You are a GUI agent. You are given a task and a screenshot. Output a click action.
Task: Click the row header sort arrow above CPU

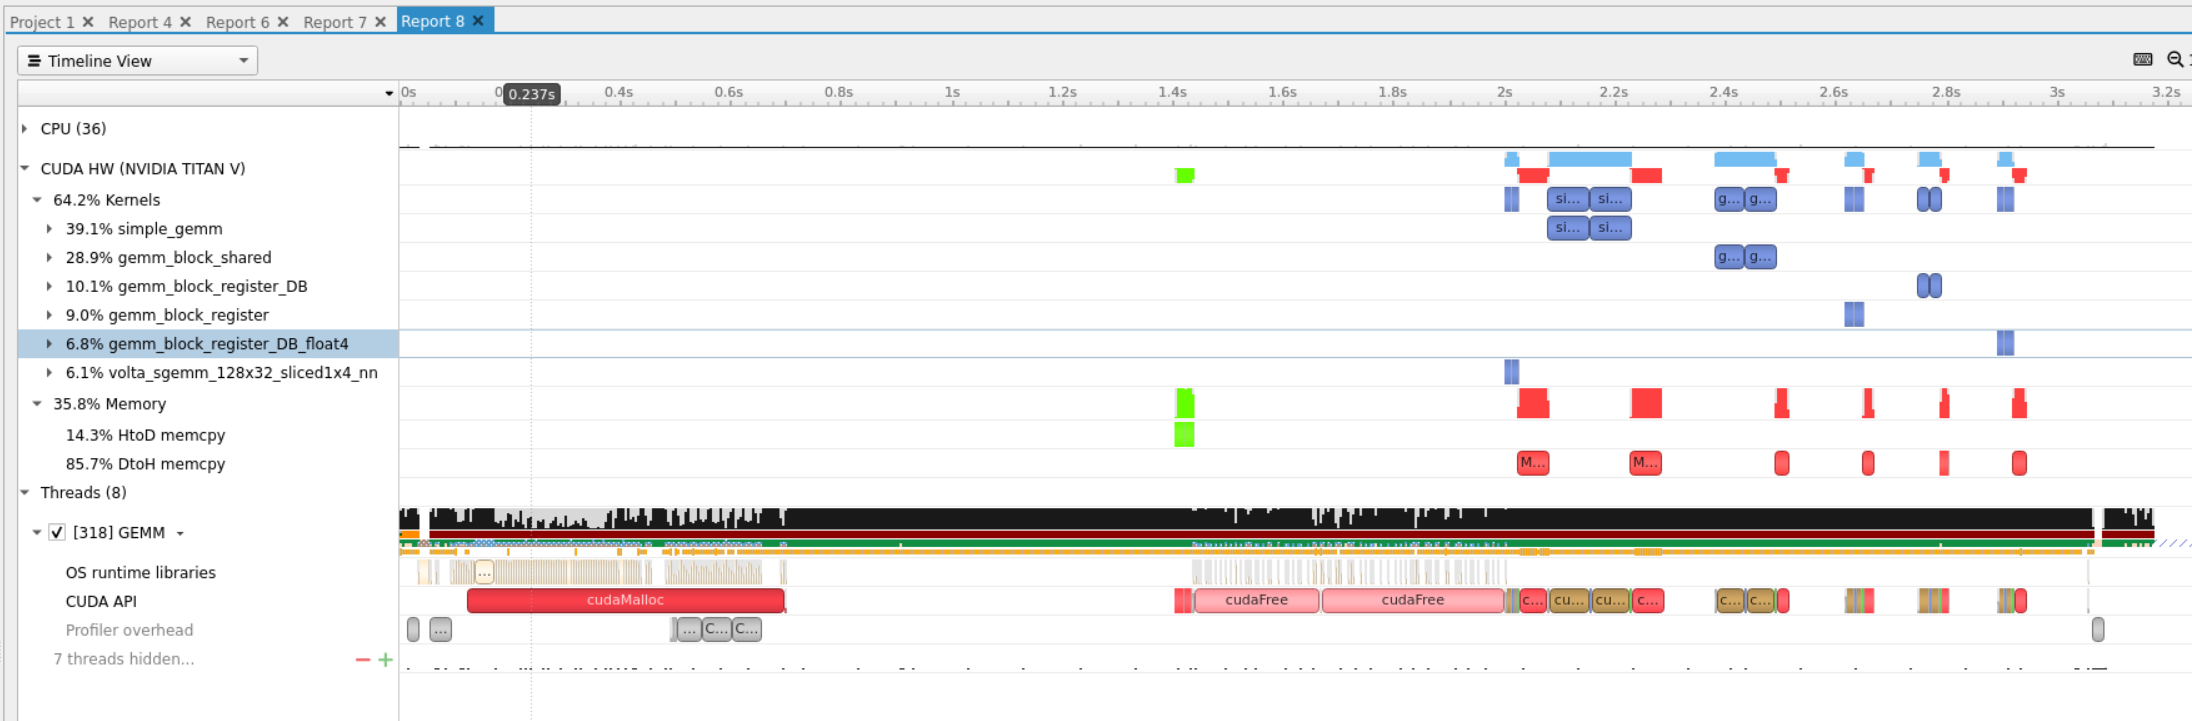[x=389, y=93]
